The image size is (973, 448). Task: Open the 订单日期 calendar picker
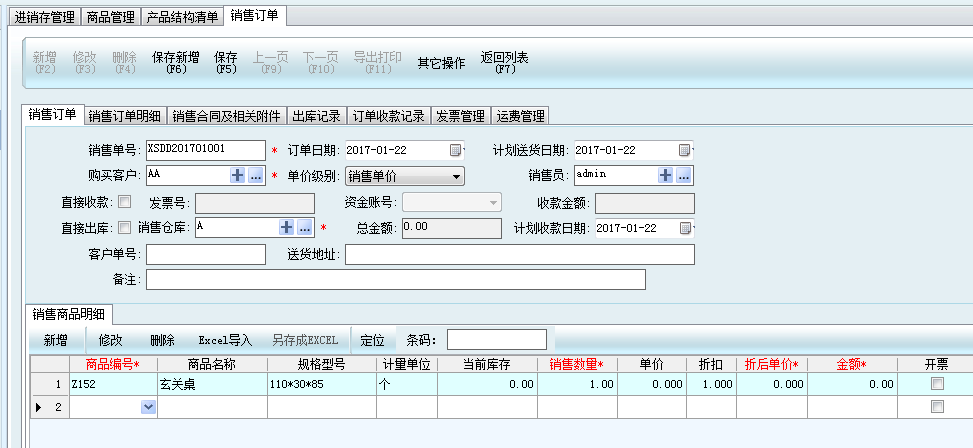click(x=456, y=150)
